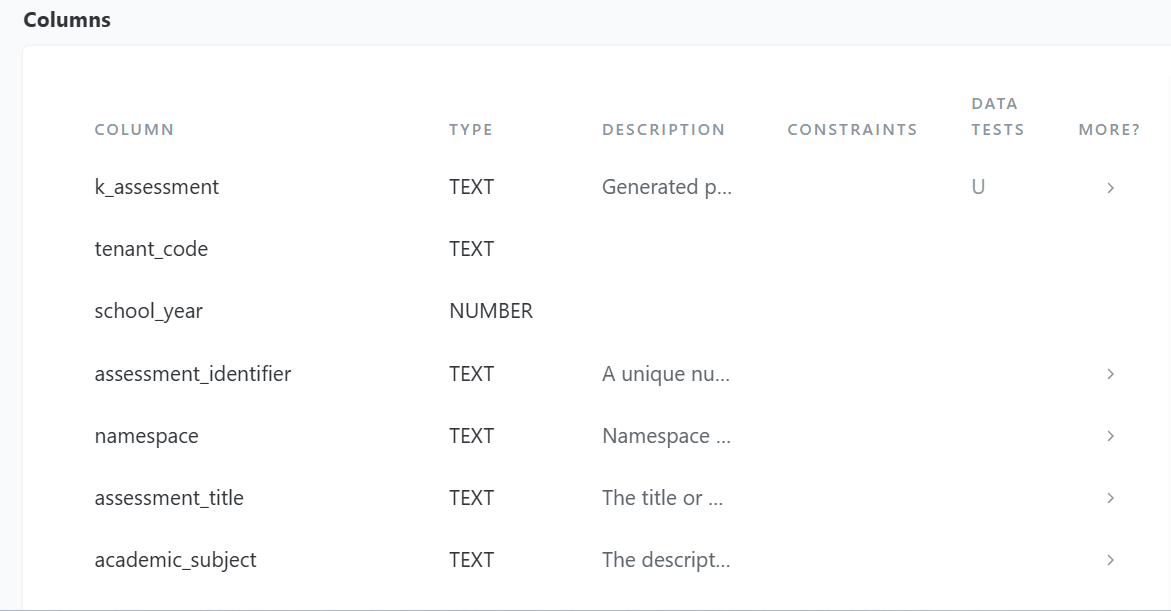Click the U unique test badge for k_assessment
The height and width of the screenshot is (611, 1171).
click(977, 187)
